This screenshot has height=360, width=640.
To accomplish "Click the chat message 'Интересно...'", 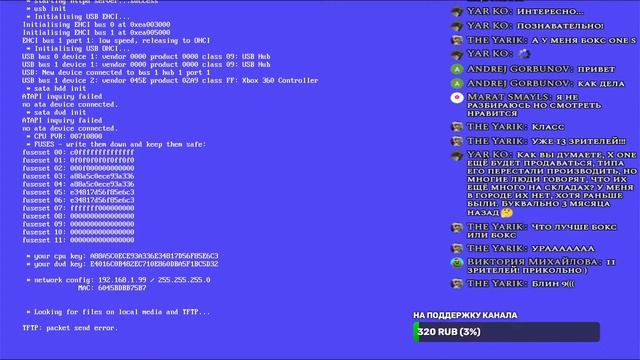I will click(550, 12).
